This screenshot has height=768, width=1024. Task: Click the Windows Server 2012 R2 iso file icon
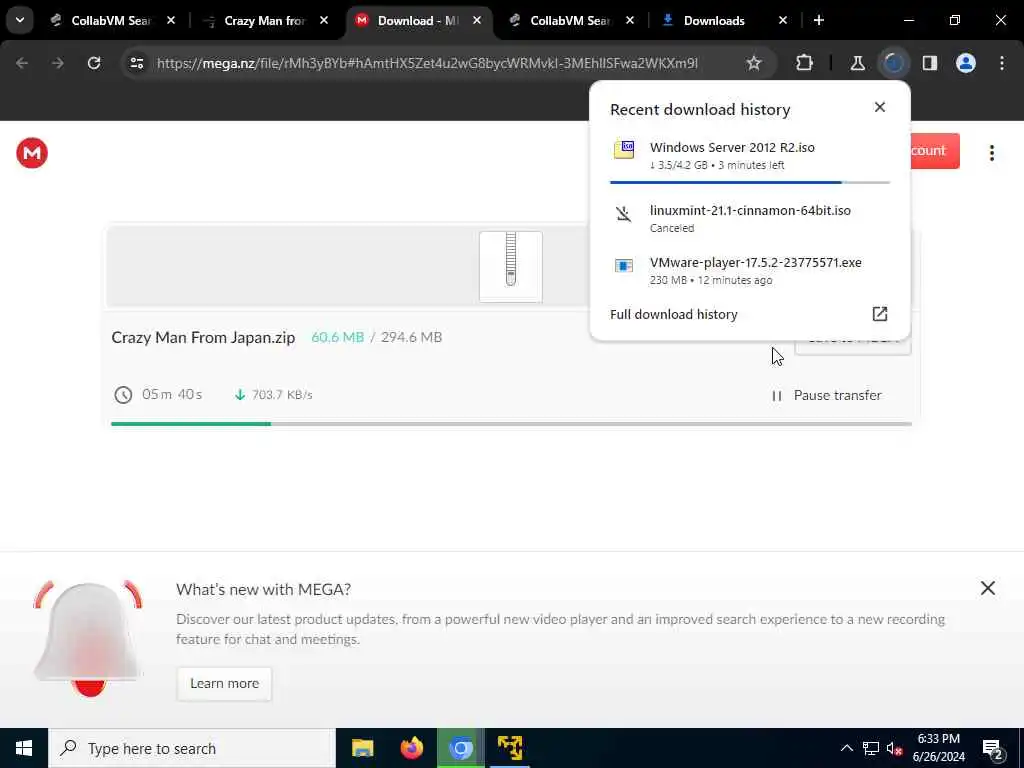click(x=624, y=149)
